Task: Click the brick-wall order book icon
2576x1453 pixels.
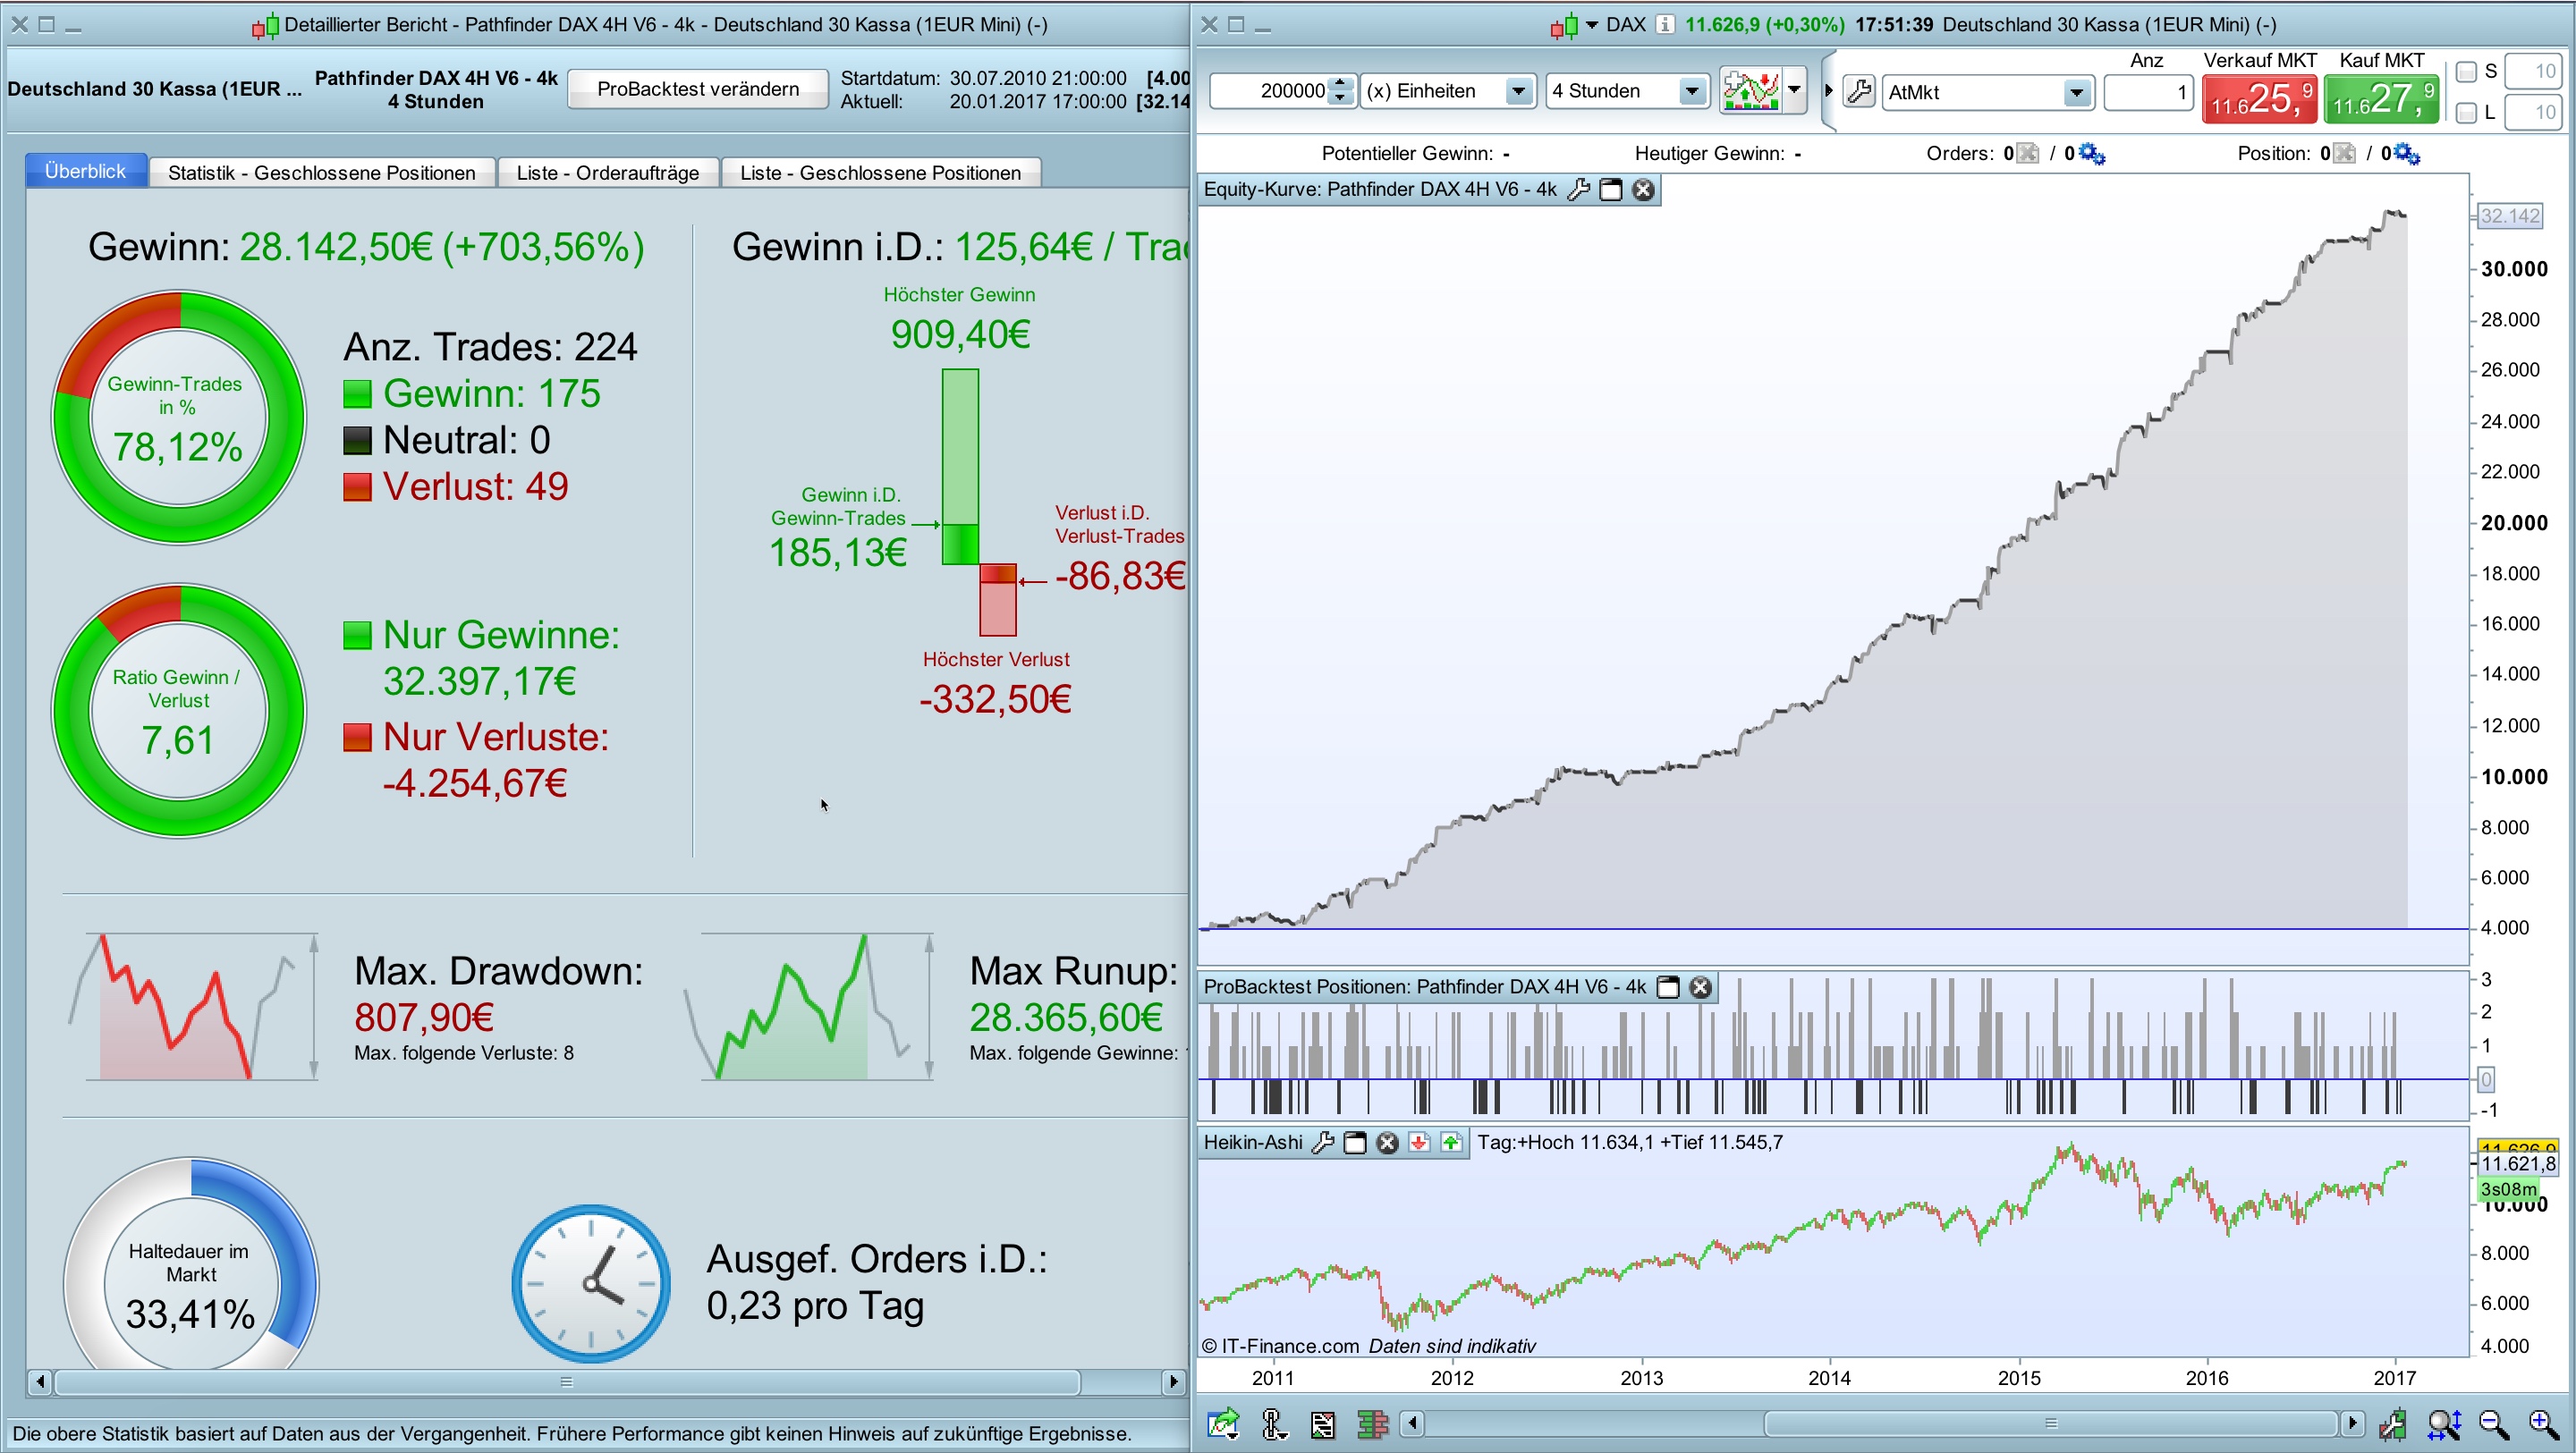Action: [1372, 1424]
